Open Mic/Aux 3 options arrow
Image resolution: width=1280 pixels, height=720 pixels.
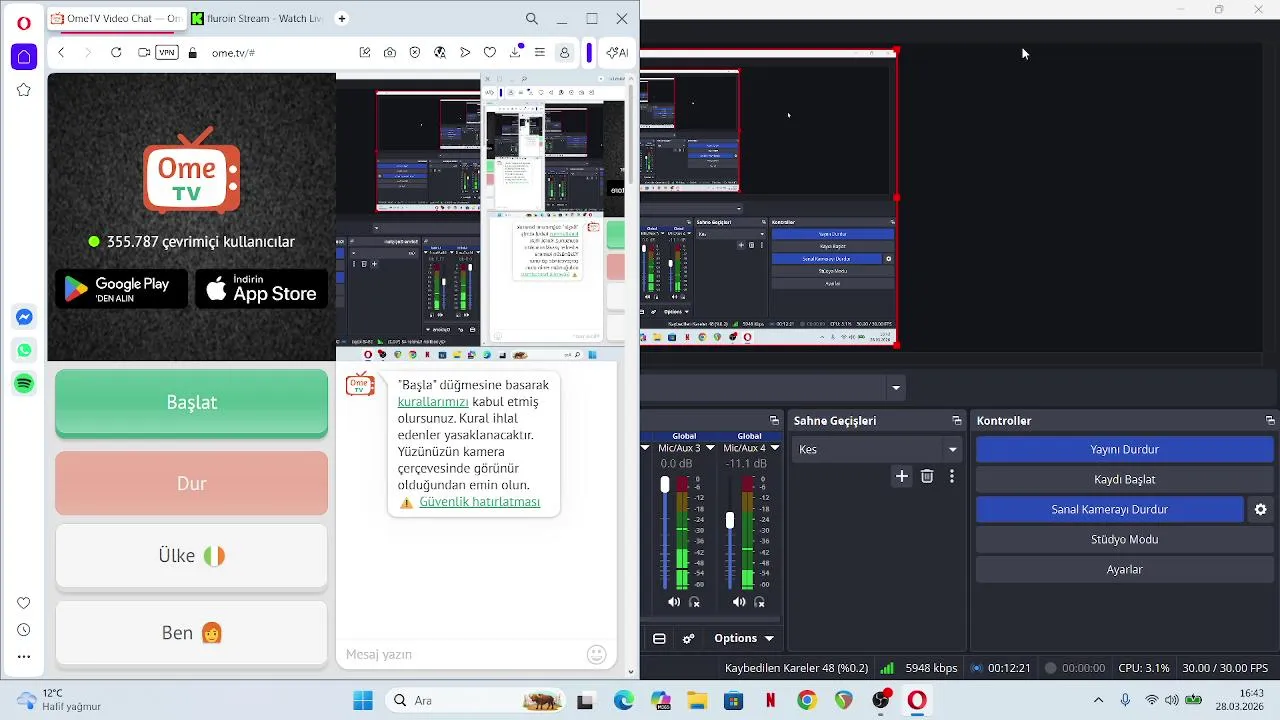coord(710,449)
